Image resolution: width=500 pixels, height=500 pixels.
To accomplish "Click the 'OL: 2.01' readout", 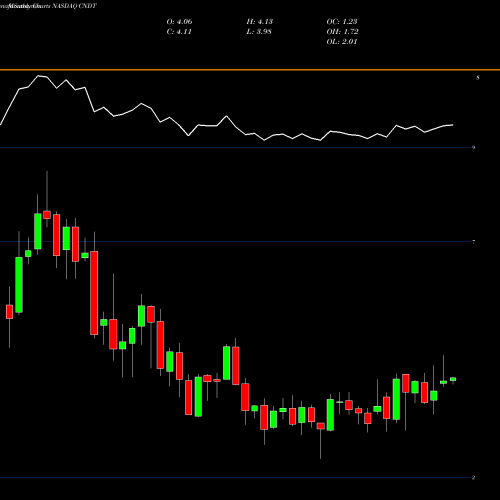I will [x=342, y=42].
